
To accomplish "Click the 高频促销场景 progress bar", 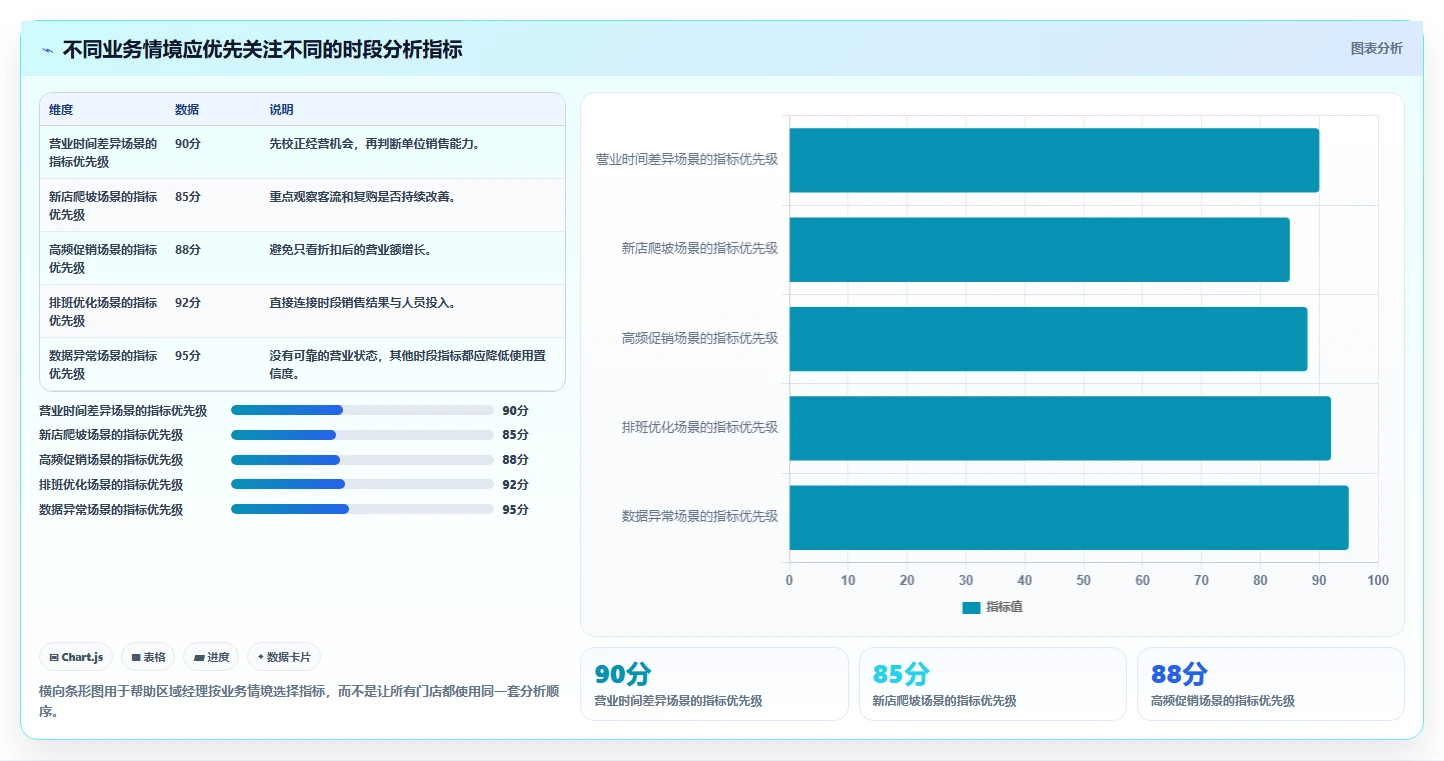I will (362, 460).
